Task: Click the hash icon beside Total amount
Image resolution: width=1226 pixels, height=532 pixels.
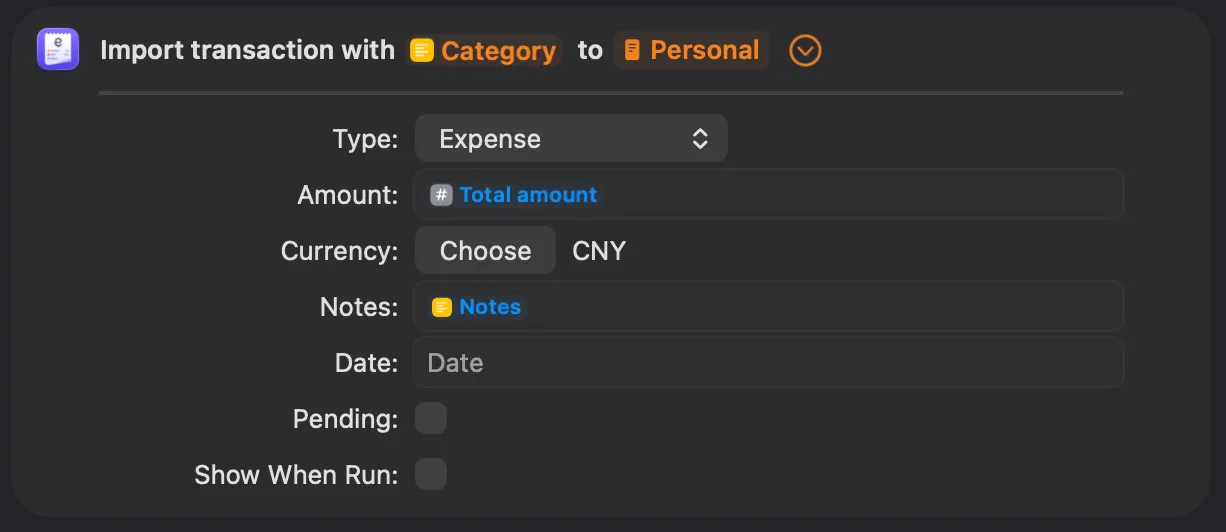Action: point(441,195)
